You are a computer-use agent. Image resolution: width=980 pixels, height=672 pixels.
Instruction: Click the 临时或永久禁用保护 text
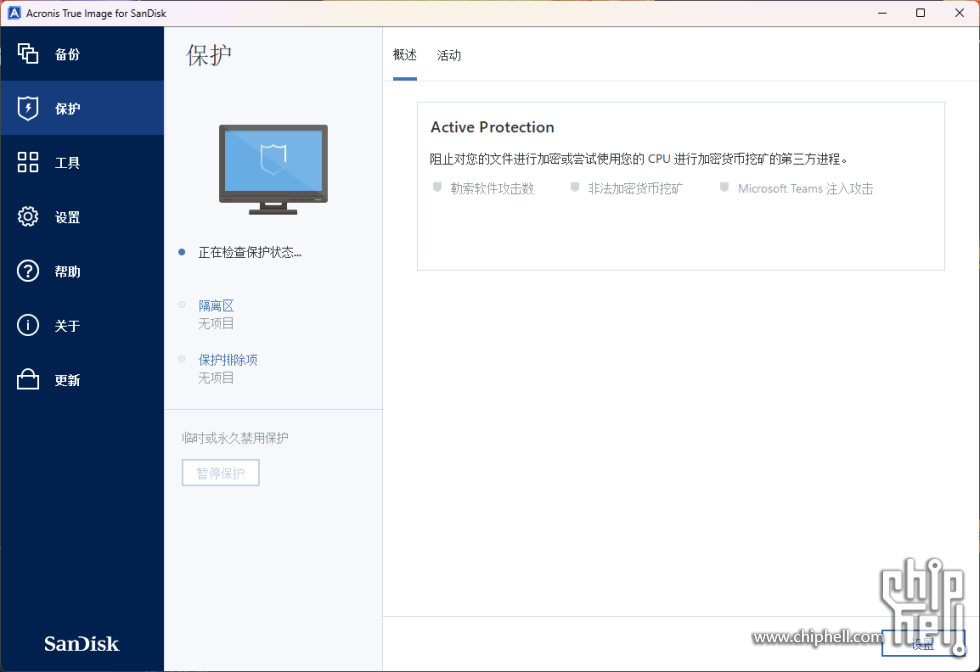point(235,438)
